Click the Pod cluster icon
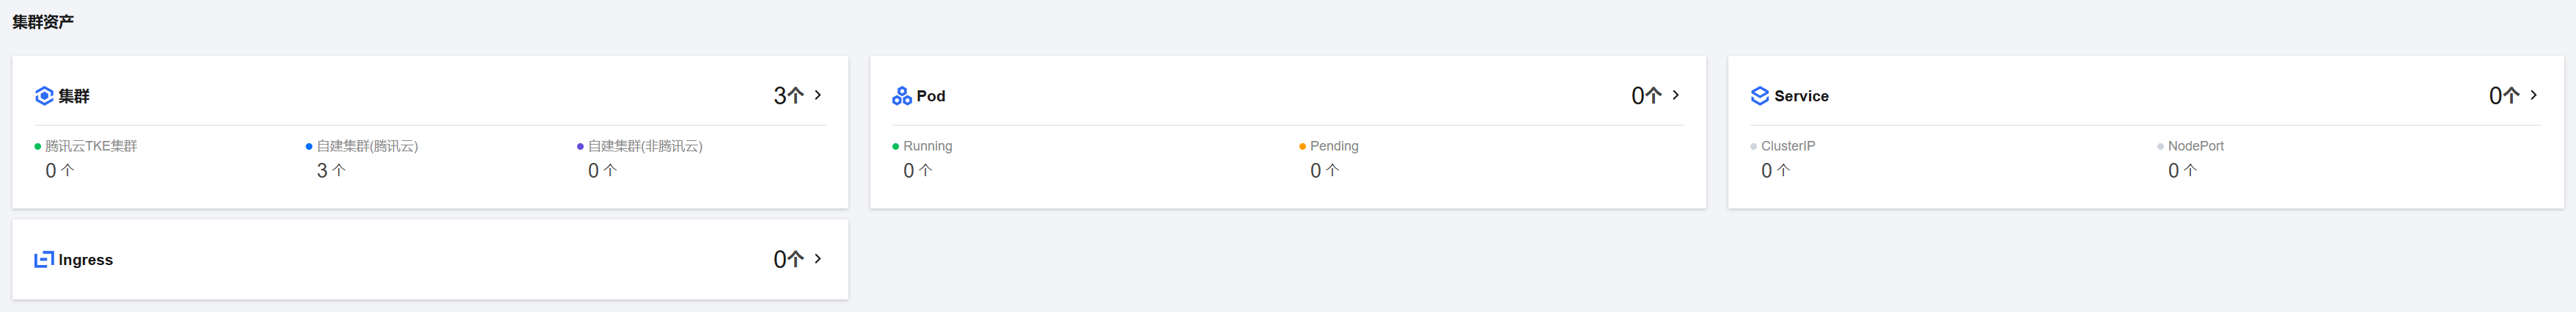This screenshot has height=312, width=2576. click(902, 96)
